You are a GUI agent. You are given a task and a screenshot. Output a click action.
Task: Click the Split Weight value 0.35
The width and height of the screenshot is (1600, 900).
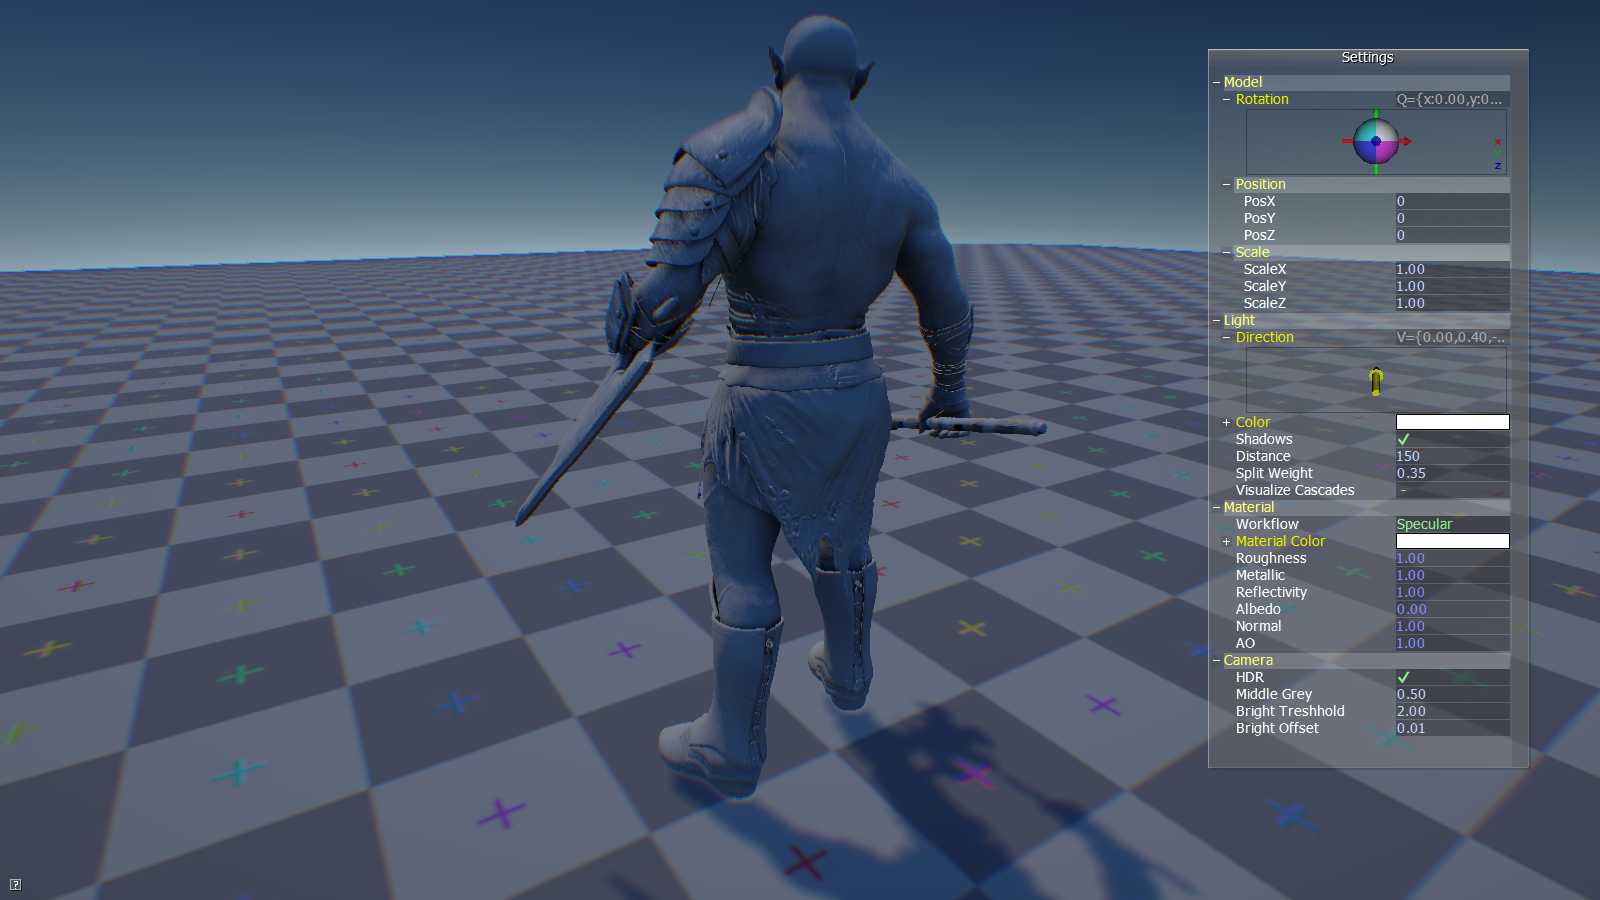pos(1452,473)
